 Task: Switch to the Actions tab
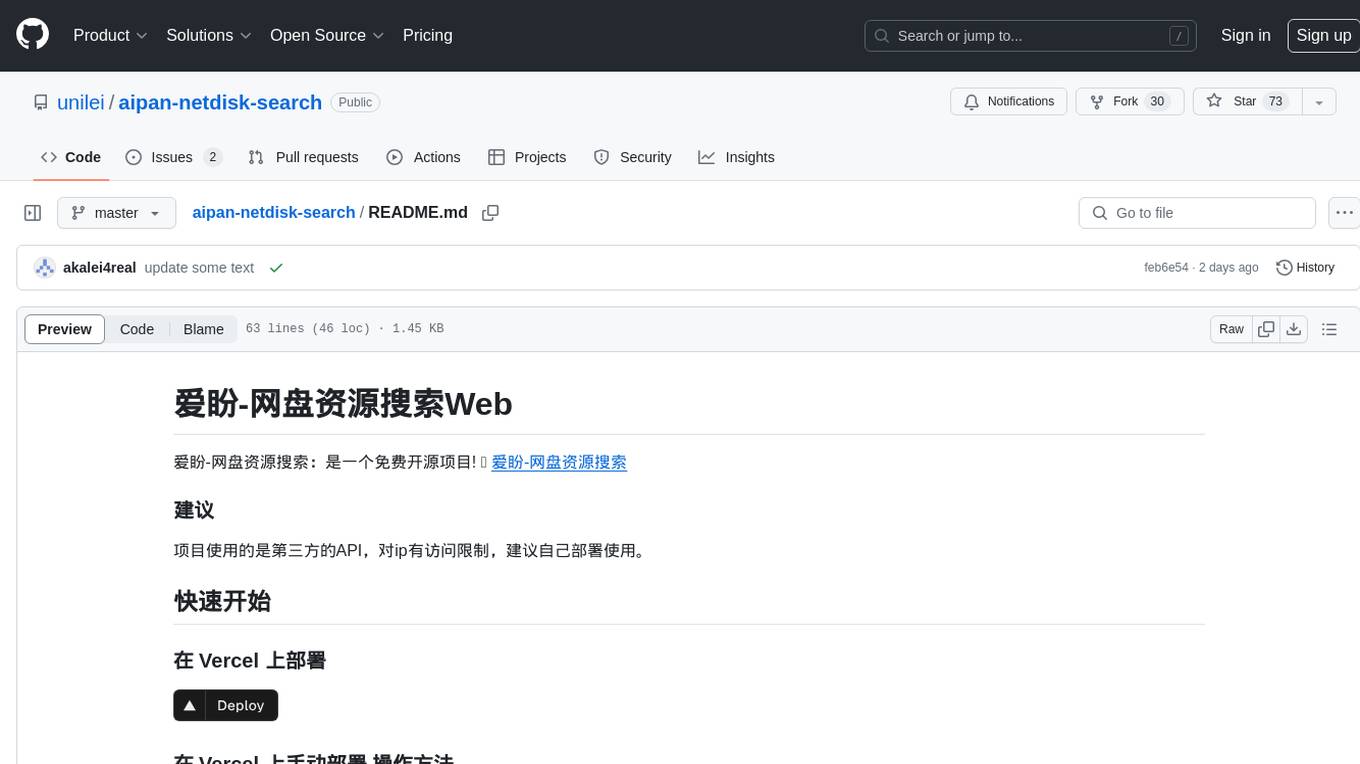(x=423, y=157)
